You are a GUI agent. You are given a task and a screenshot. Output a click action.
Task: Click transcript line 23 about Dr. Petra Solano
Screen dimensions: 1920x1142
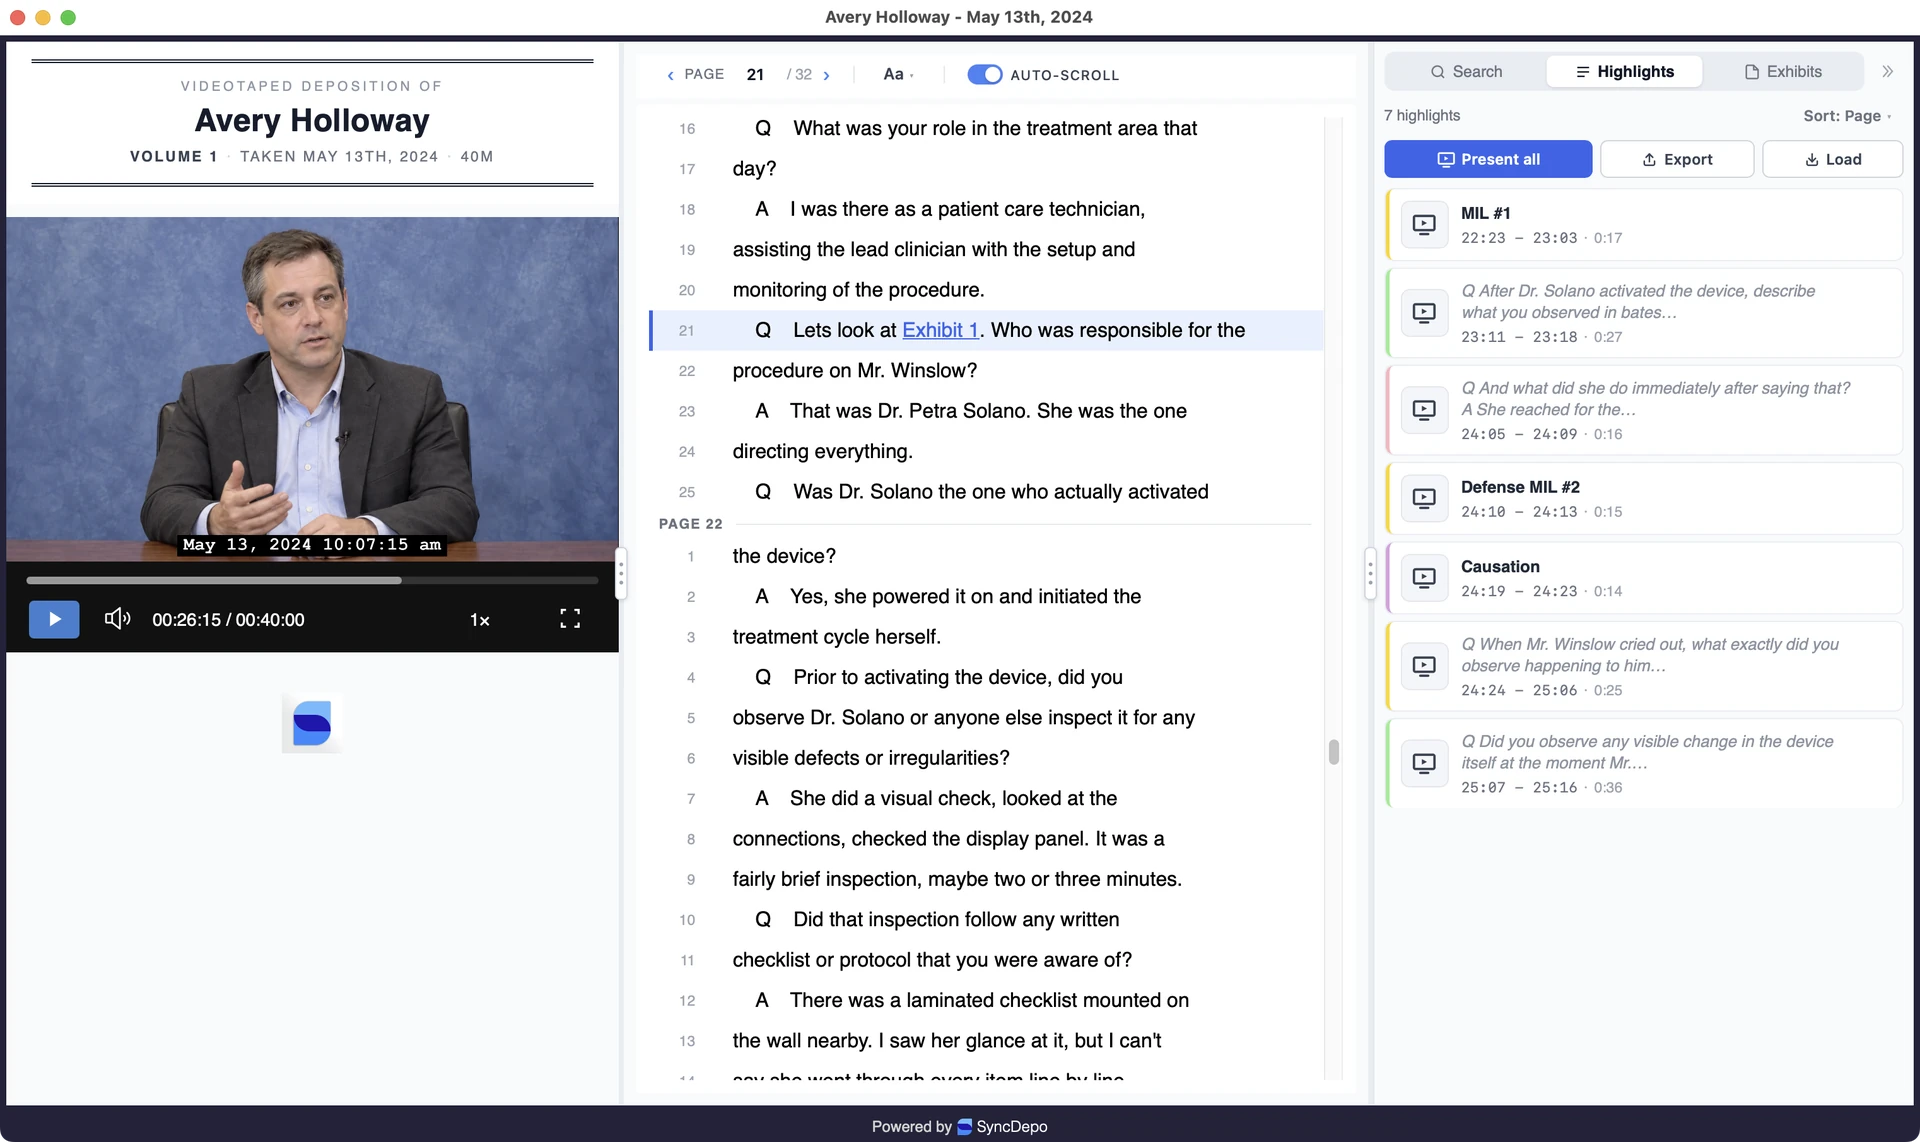tap(986, 411)
